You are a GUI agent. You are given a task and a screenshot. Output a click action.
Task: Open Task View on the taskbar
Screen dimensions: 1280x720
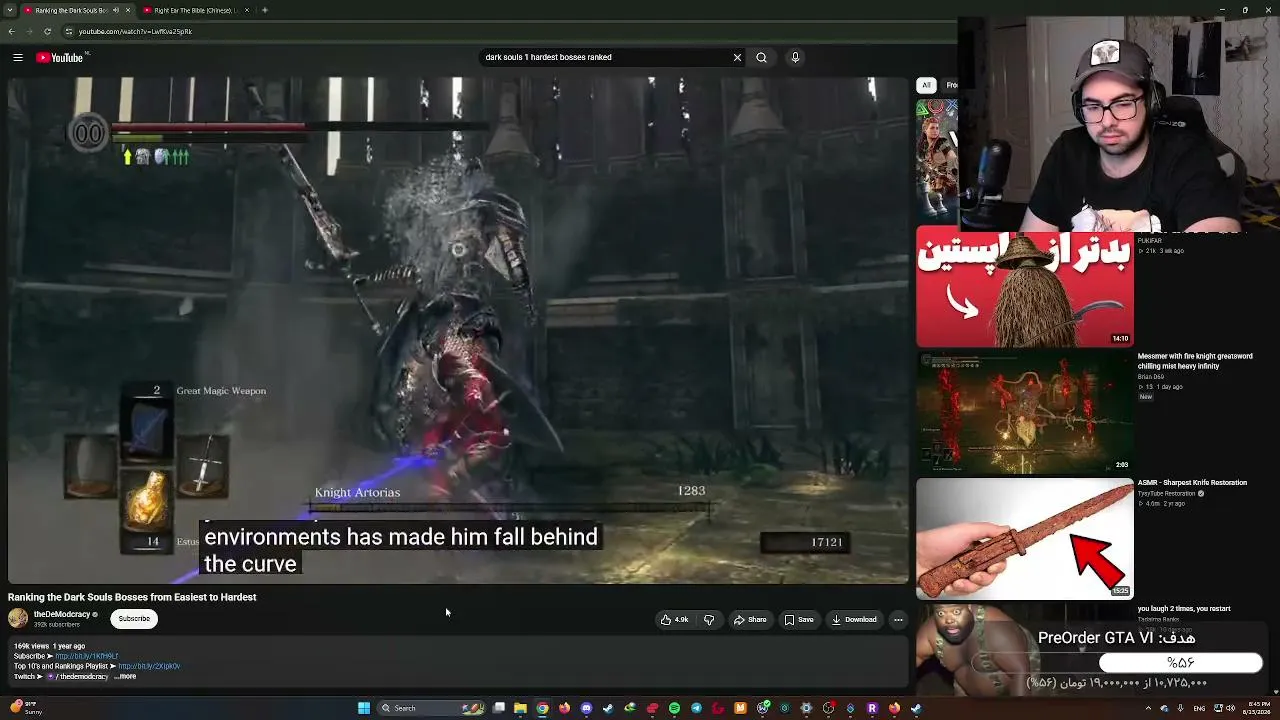498,708
